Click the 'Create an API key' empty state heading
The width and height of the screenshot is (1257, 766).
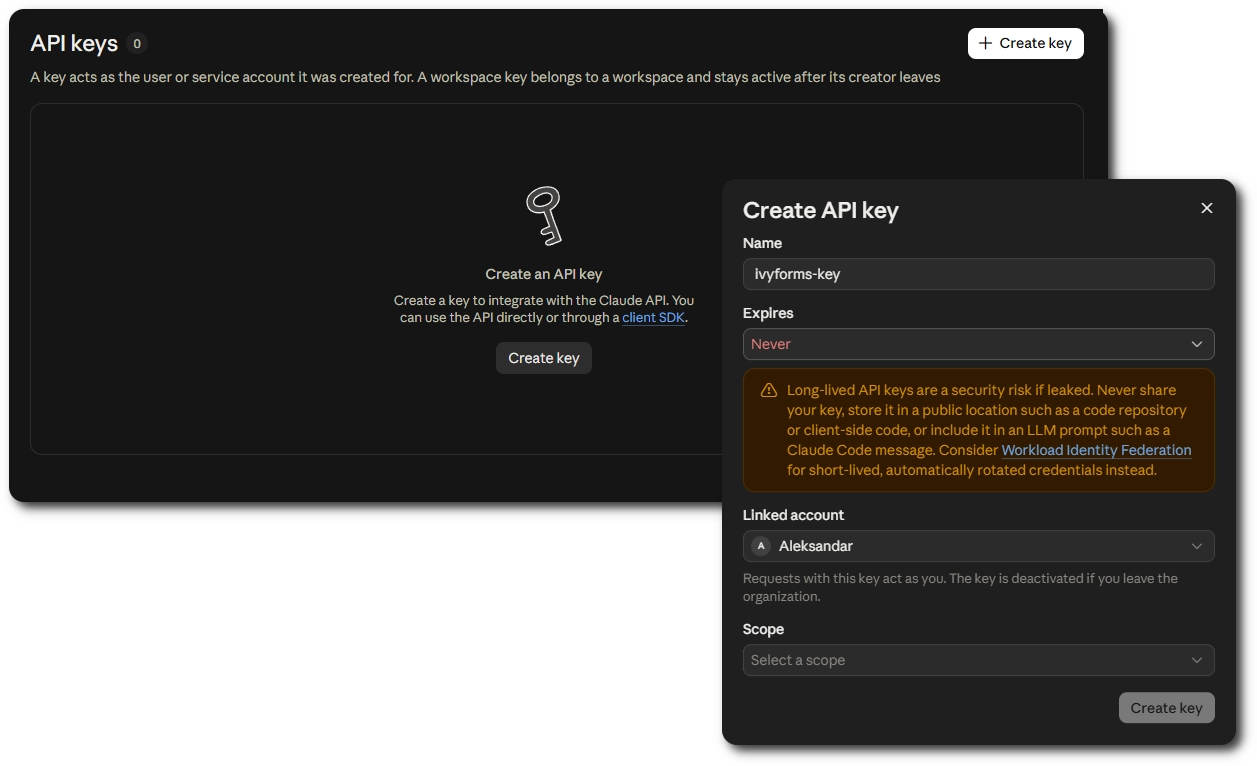click(544, 274)
